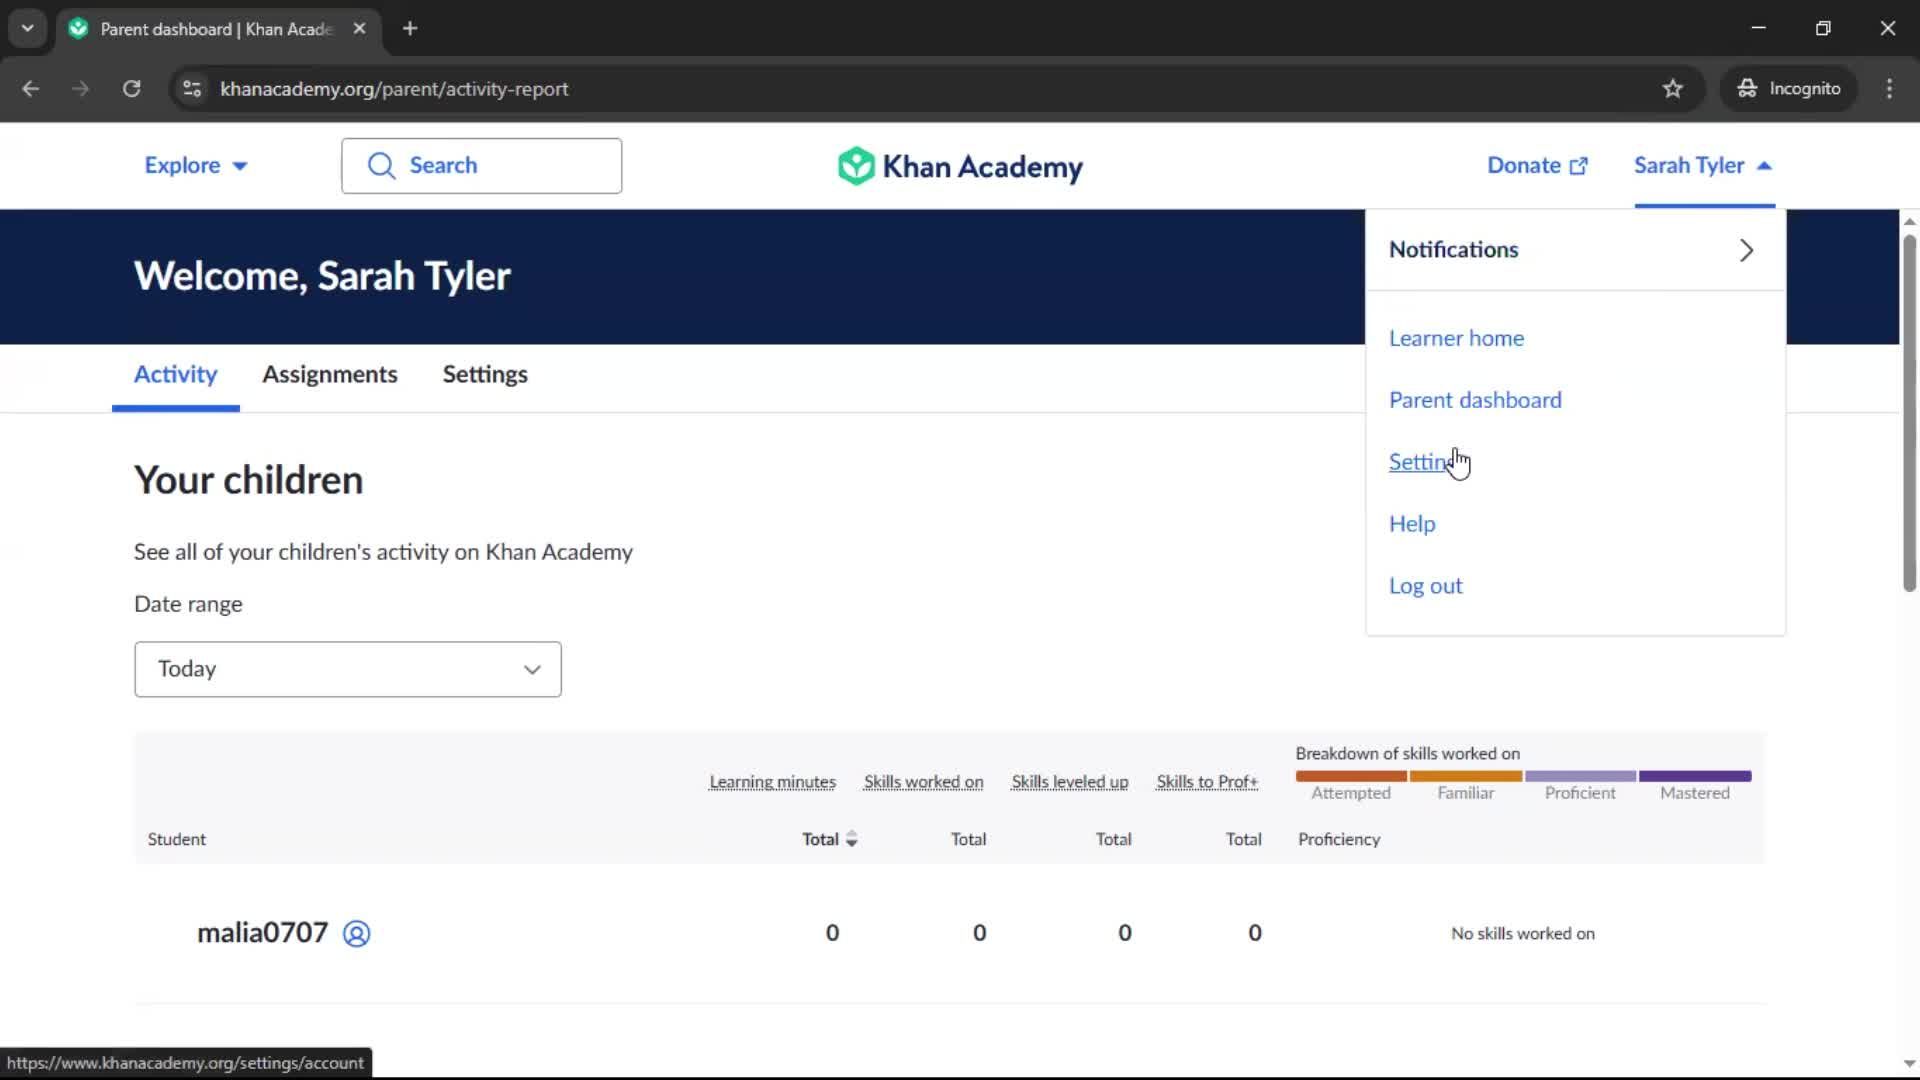Open a new browser tab
Viewport: 1920px width, 1080px height.
(410, 29)
